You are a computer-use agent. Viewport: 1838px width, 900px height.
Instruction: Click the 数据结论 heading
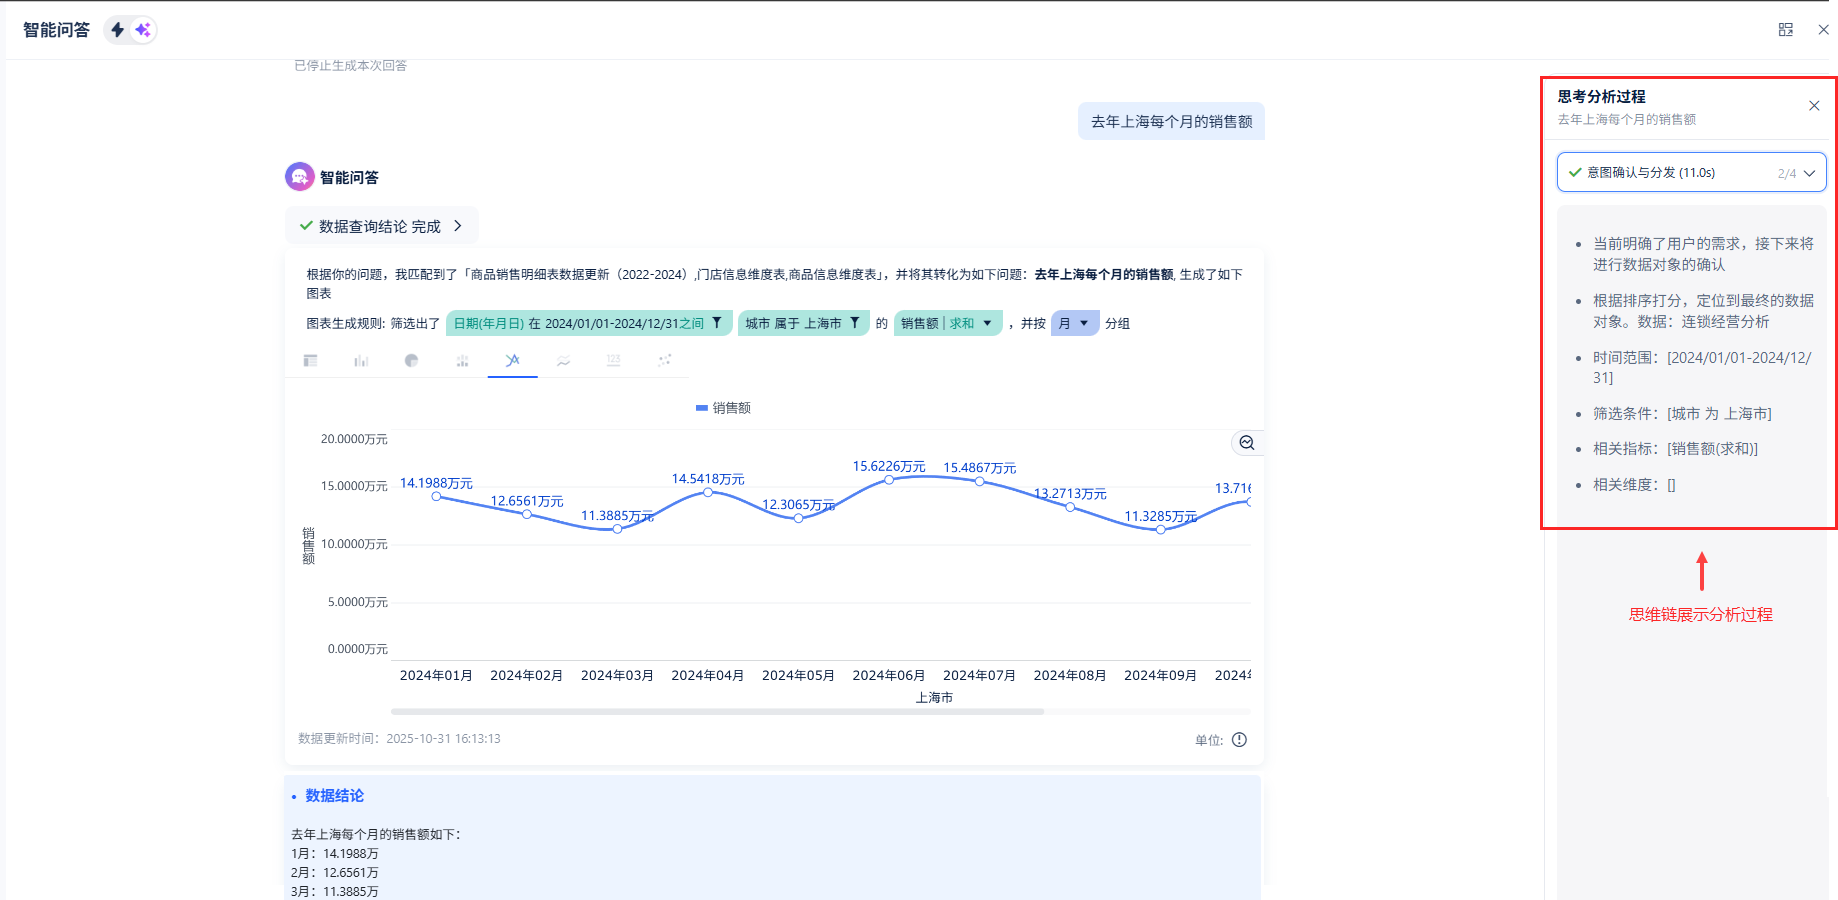click(x=334, y=796)
